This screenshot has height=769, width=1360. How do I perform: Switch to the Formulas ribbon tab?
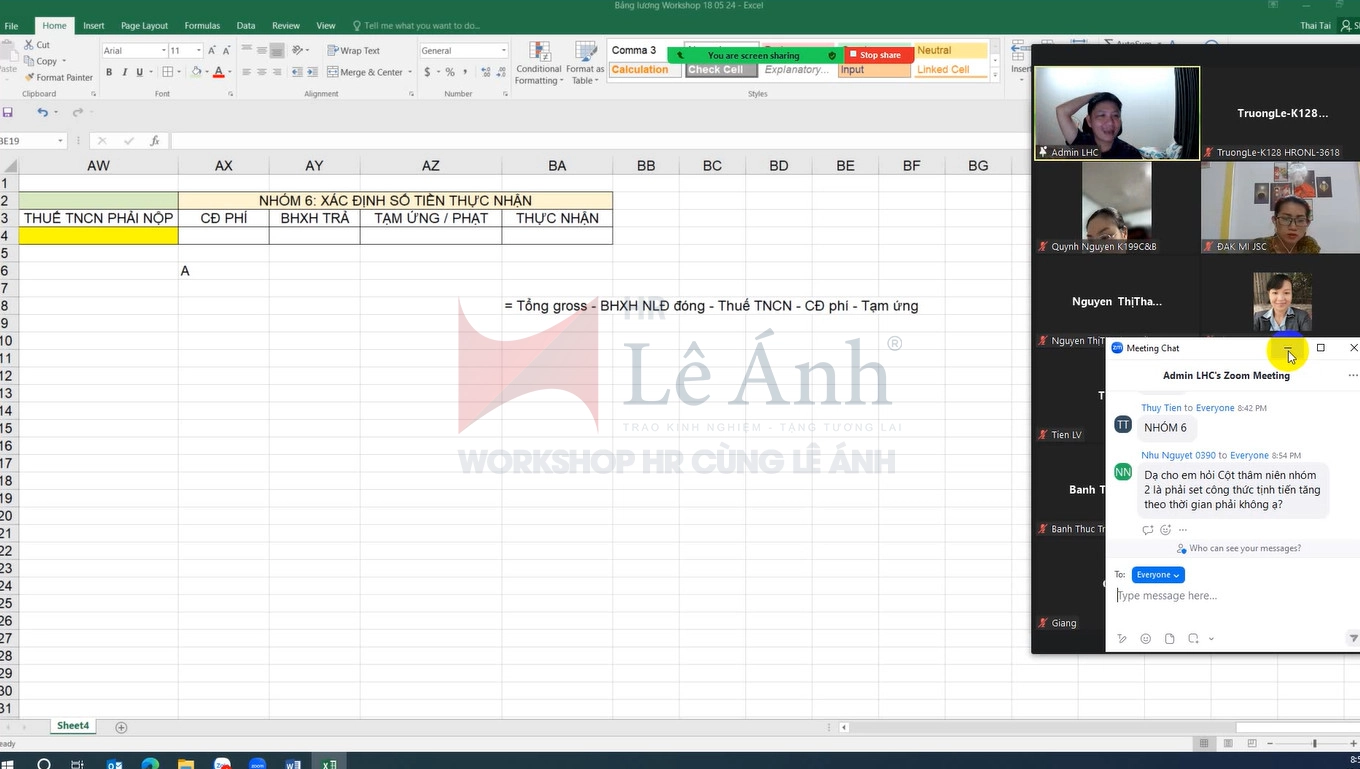[202, 26]
